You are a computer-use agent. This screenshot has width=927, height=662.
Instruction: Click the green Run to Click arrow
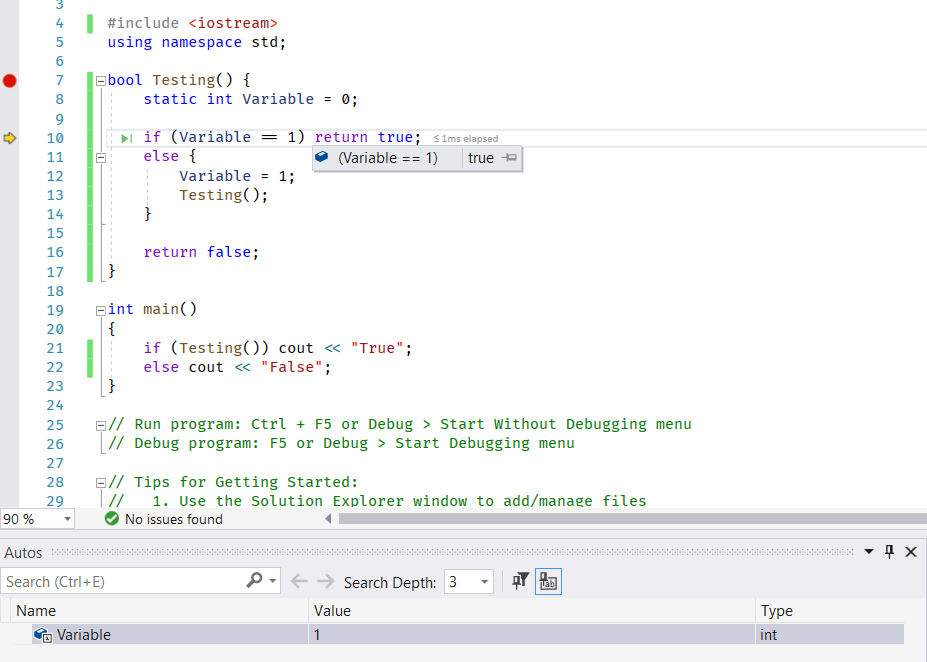(x=127, y=138)
